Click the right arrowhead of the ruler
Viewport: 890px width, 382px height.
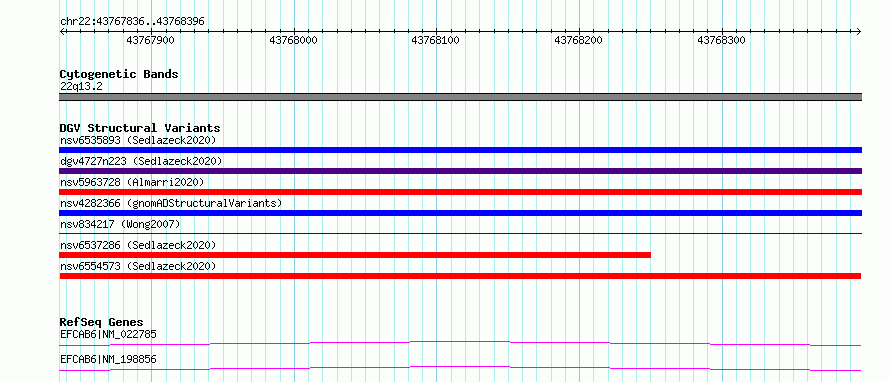click(859, 31)
